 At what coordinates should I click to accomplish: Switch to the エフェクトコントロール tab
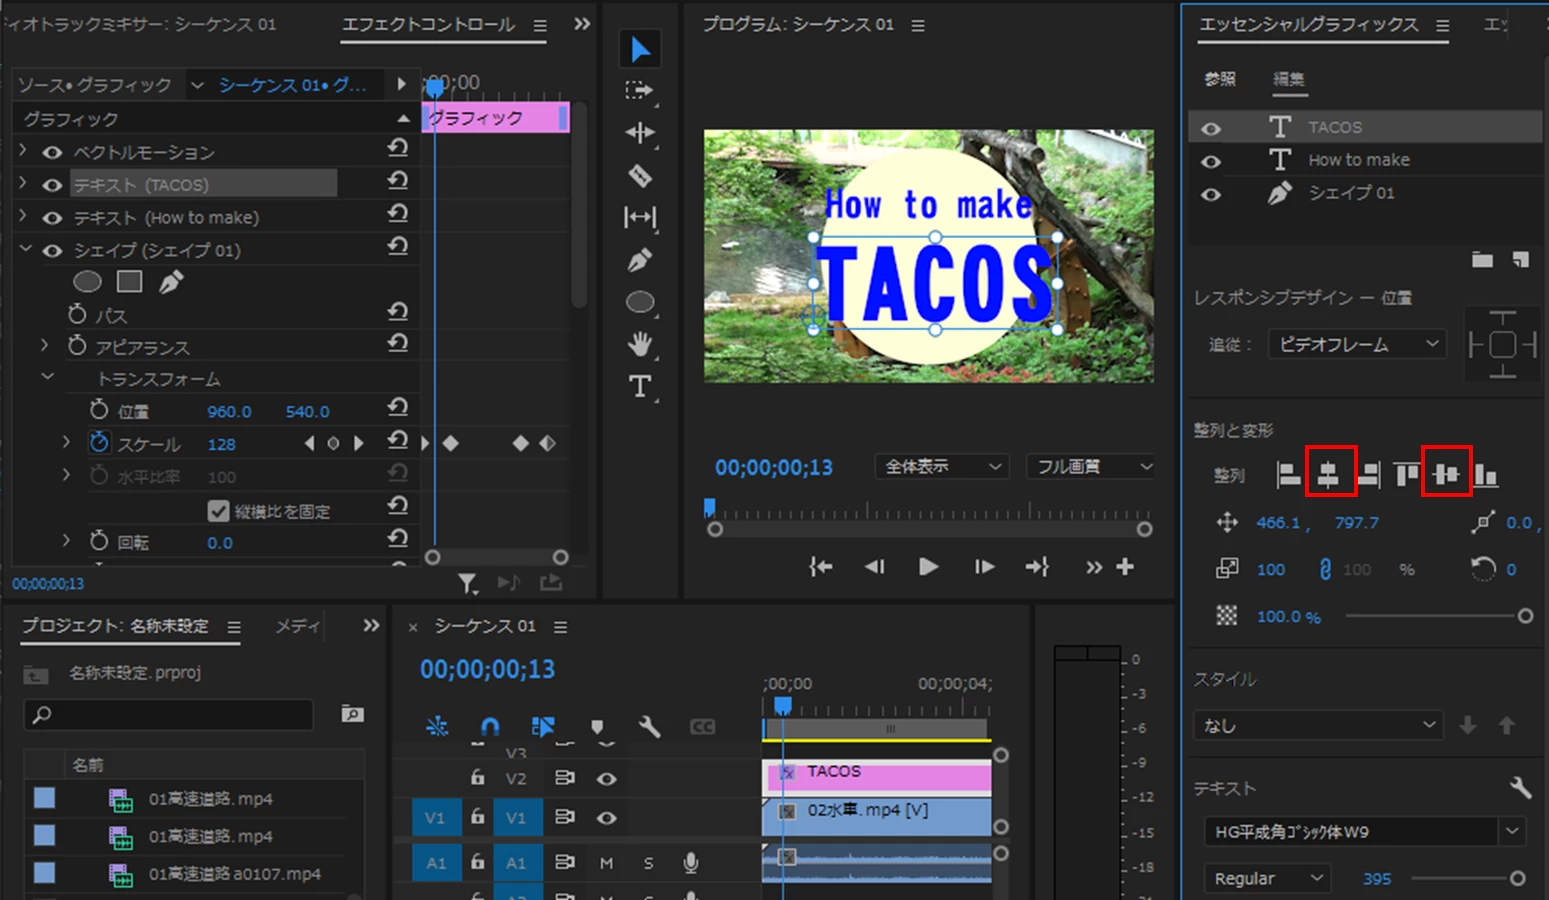[429, 24]
